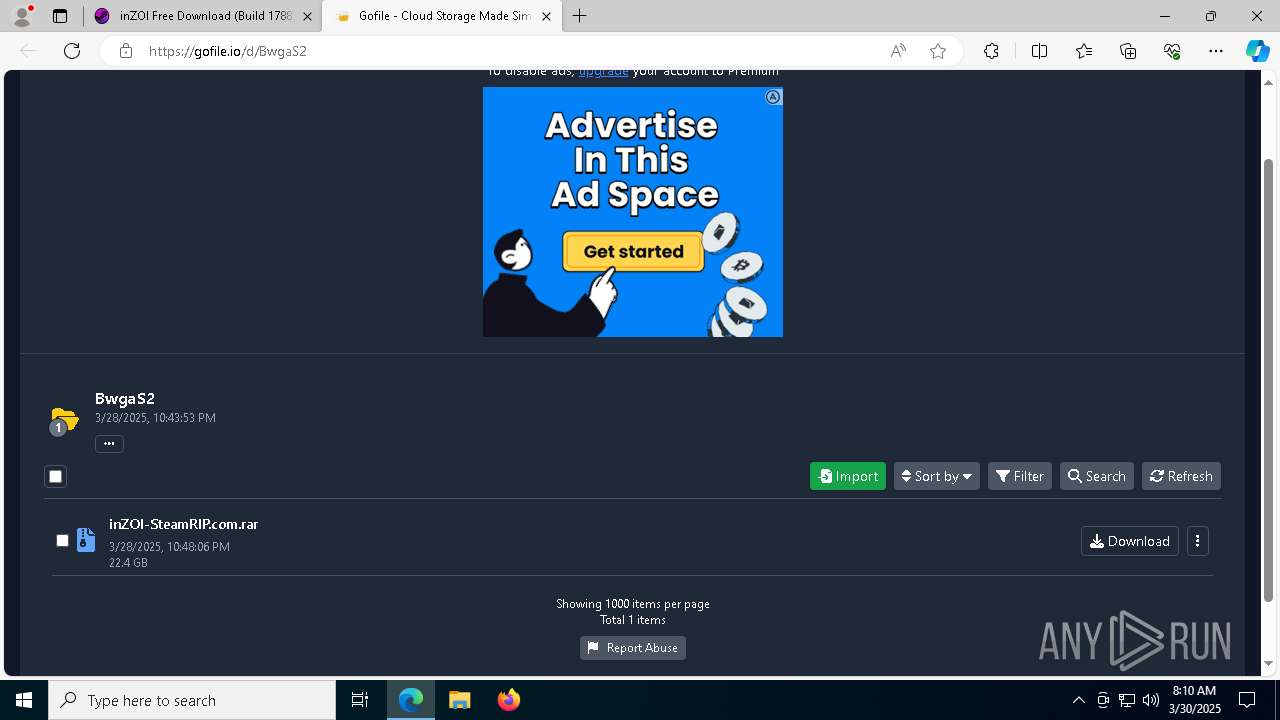Open Browser essentials heart icon
The height and width of the screenshot is (720, 1280).
pyautogui.click(x=1172, y=51)
